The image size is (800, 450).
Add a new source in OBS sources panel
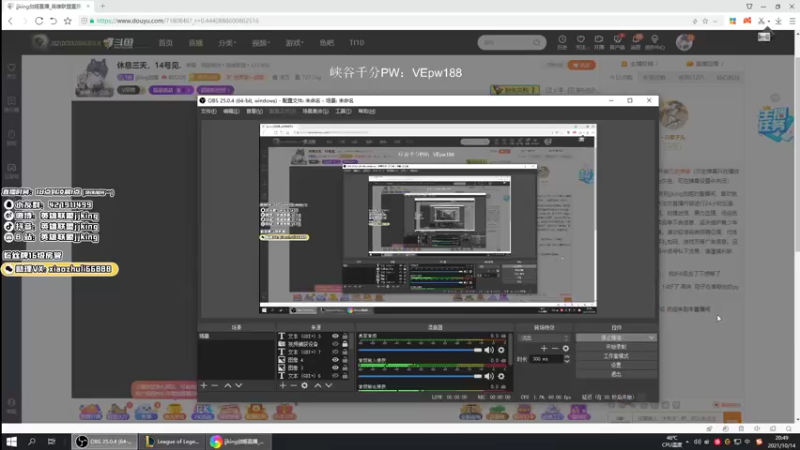tap(283, 386)
